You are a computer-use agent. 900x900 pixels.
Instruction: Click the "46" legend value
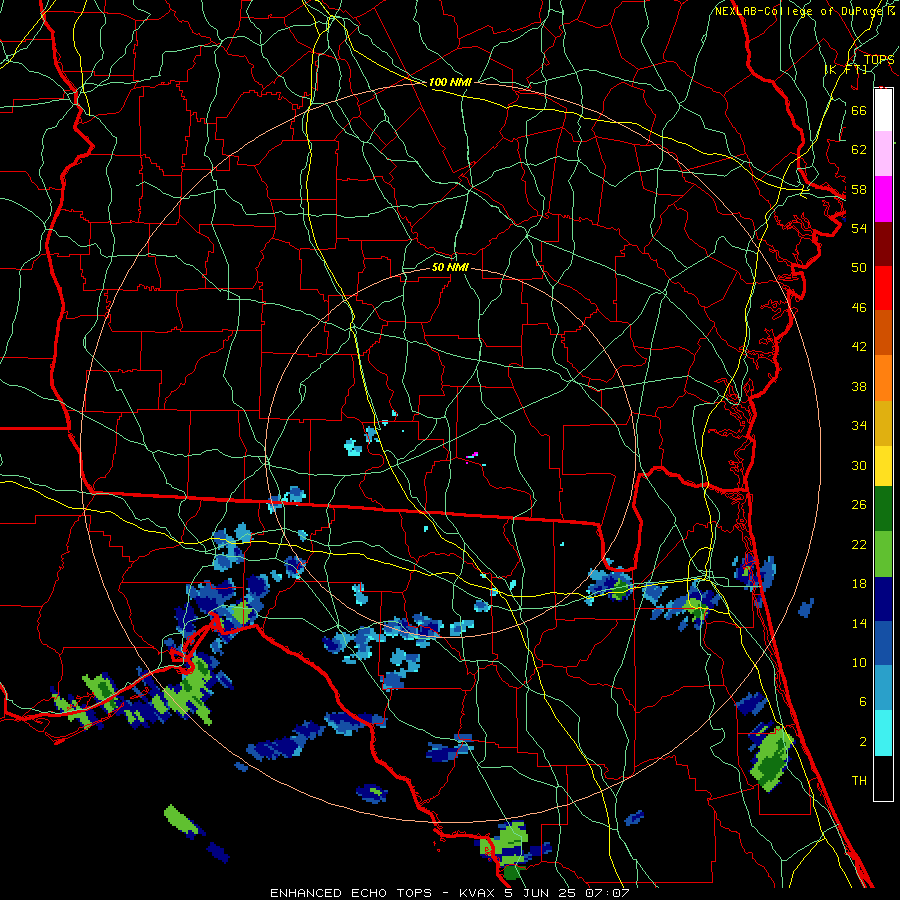[x=859, y=308]
